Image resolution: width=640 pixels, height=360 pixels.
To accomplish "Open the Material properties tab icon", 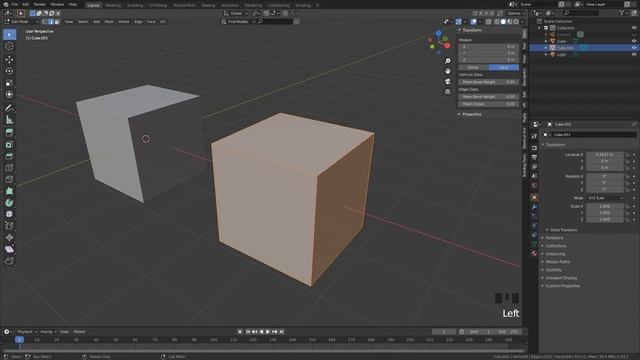I will point(534,253).
